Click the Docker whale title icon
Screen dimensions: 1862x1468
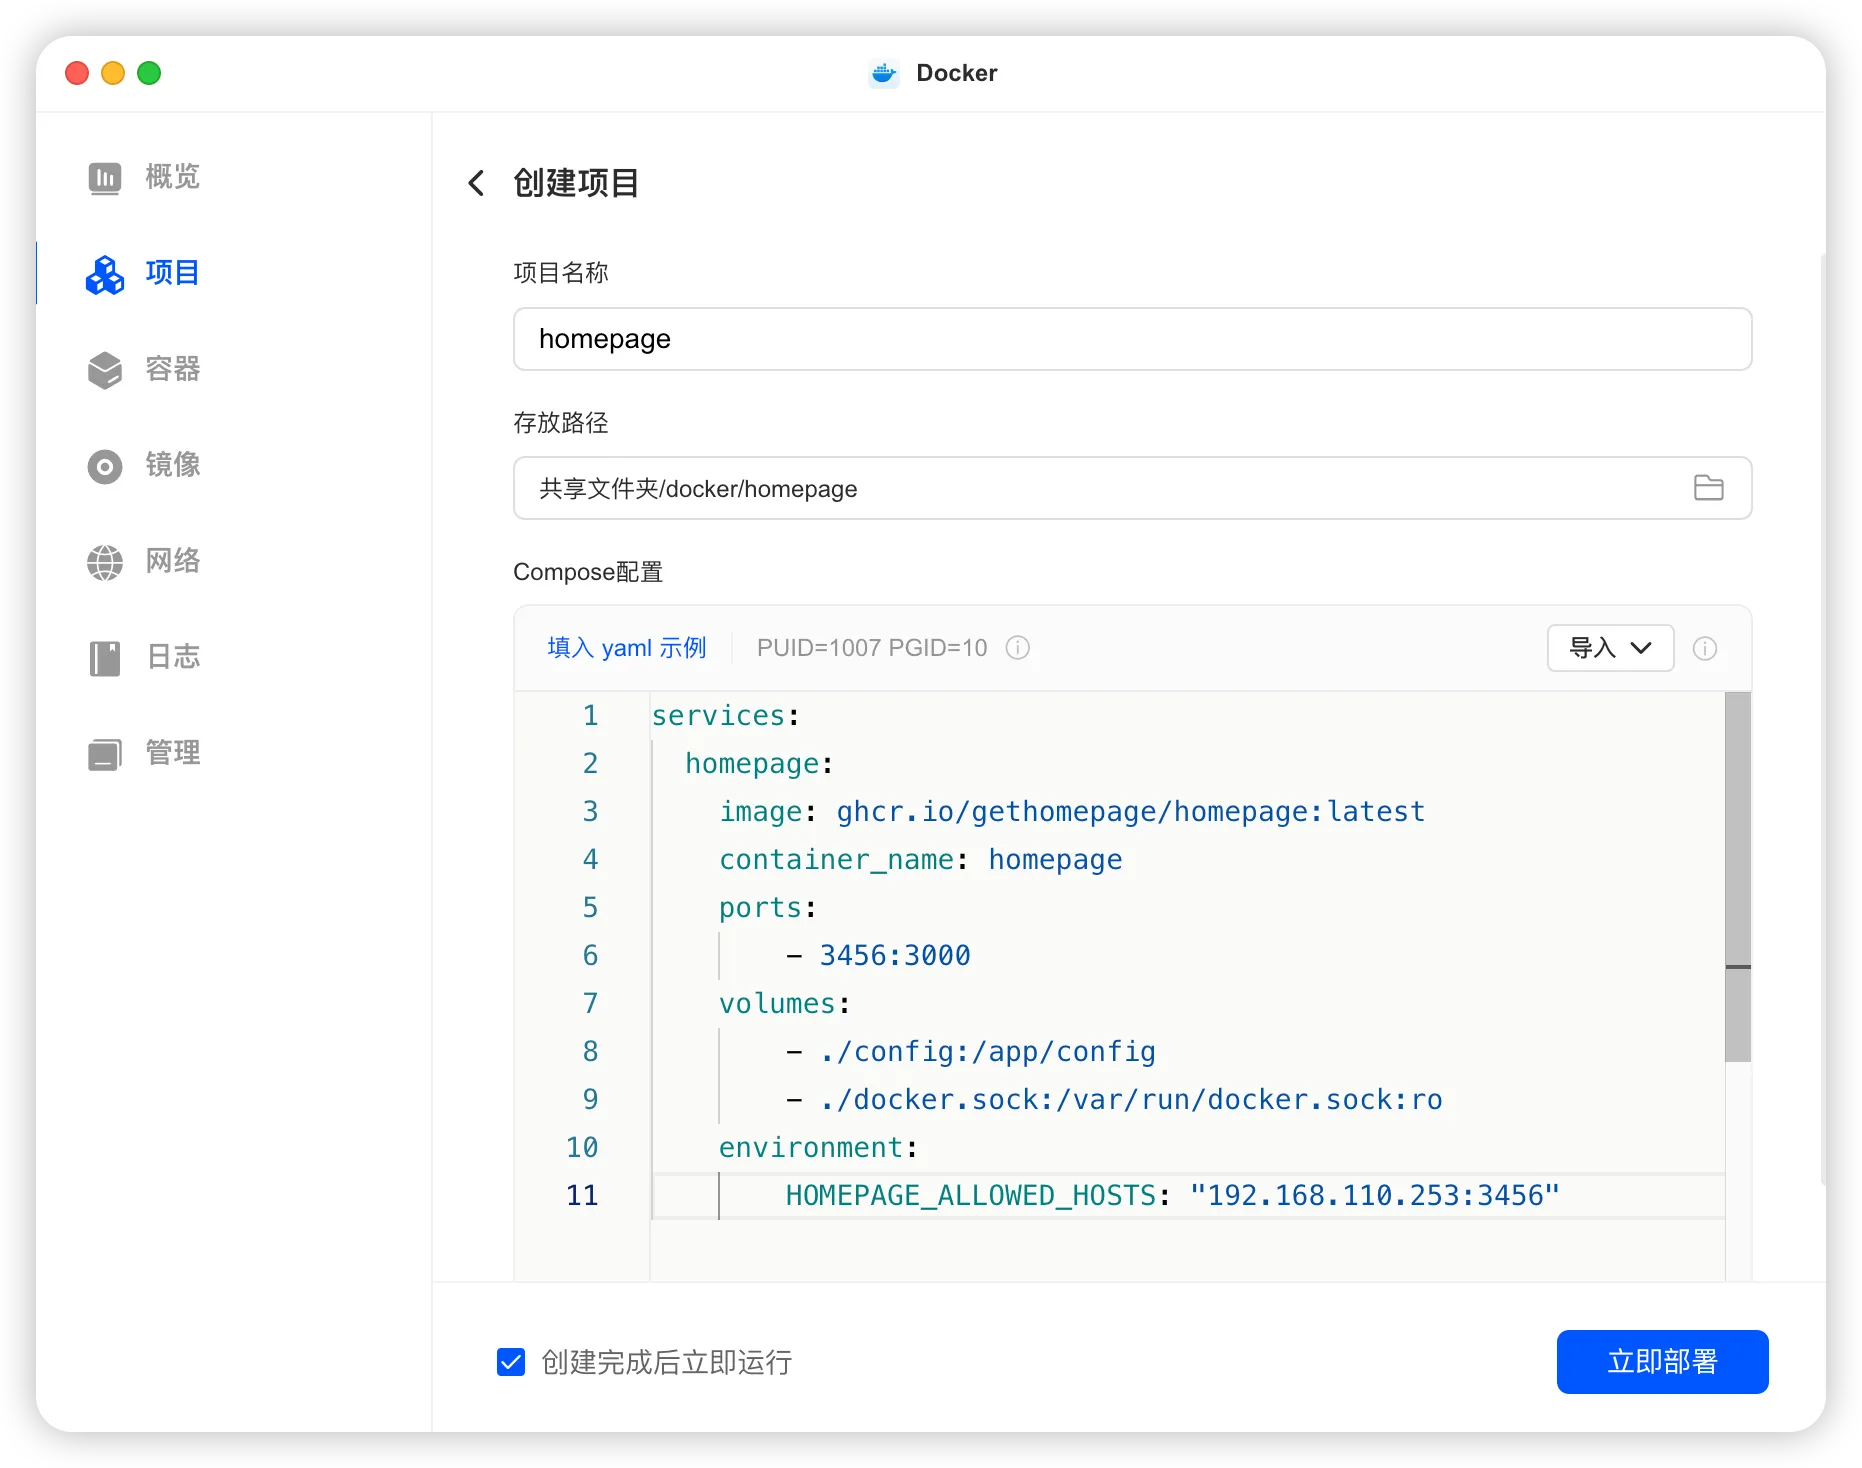(x=884, y=73)
